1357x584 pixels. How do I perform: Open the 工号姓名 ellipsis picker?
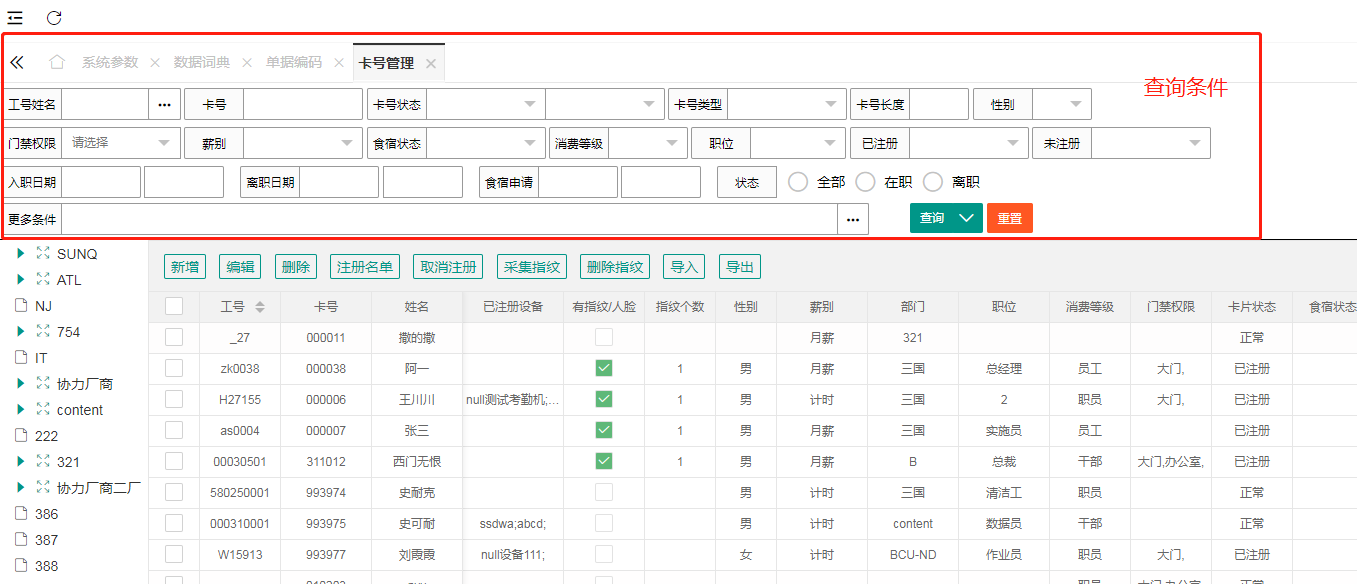pyautogui.click(x=165, y=104)
